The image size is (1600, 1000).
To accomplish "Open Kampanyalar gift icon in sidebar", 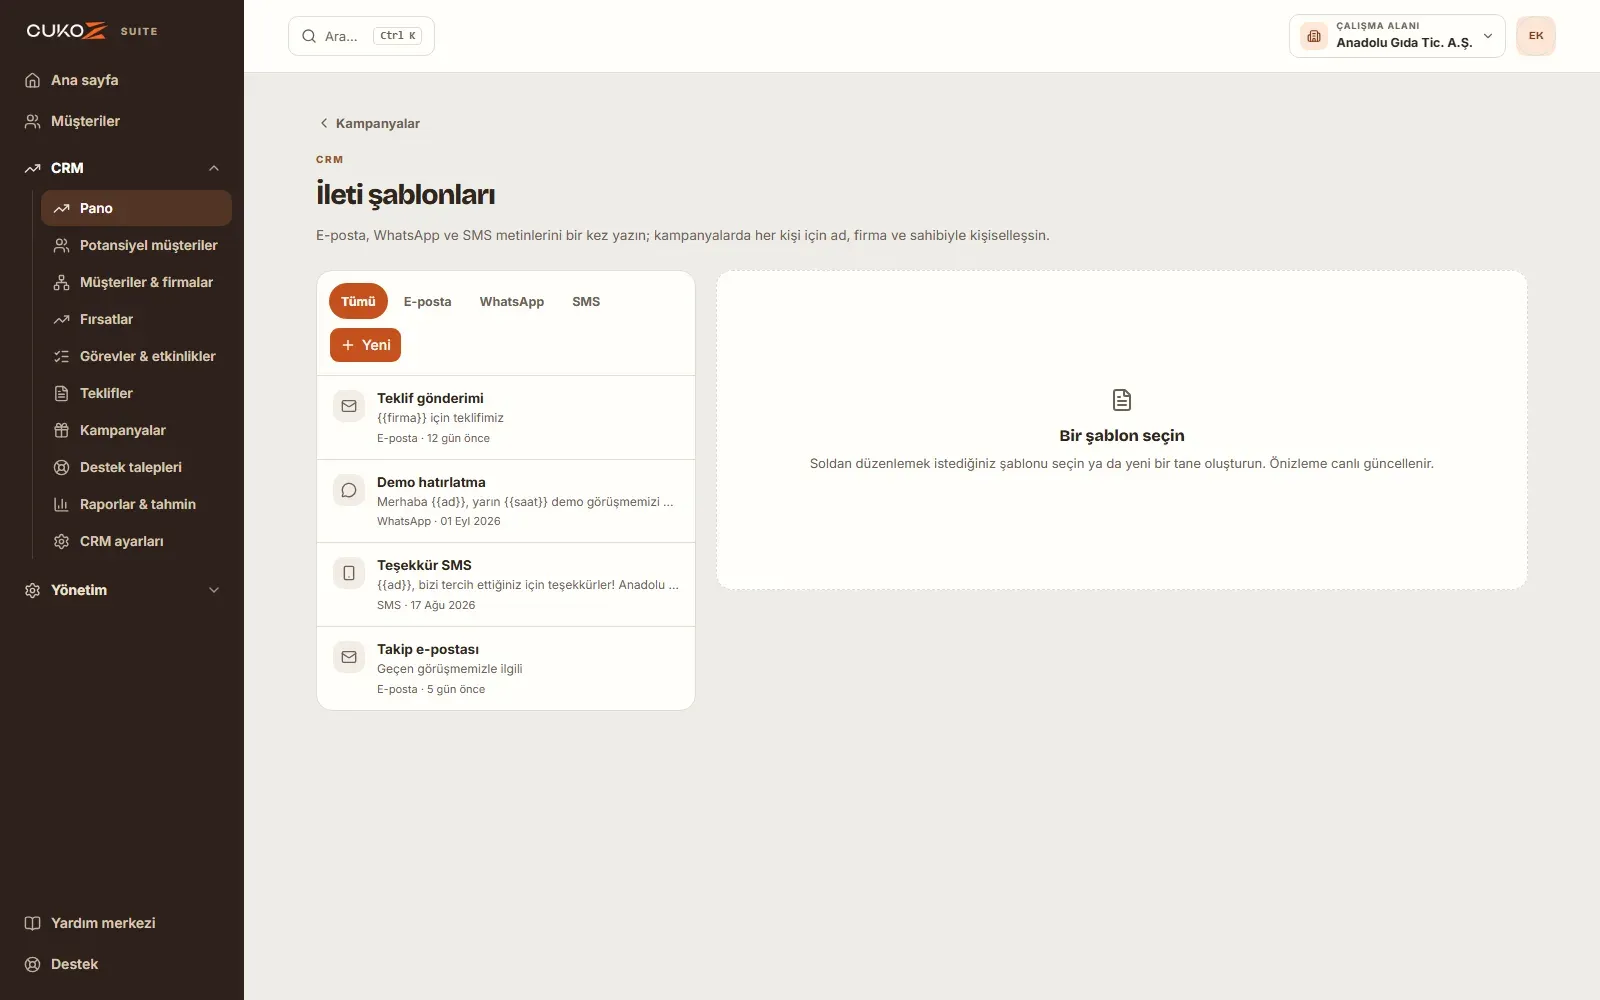I will [61, 430].
